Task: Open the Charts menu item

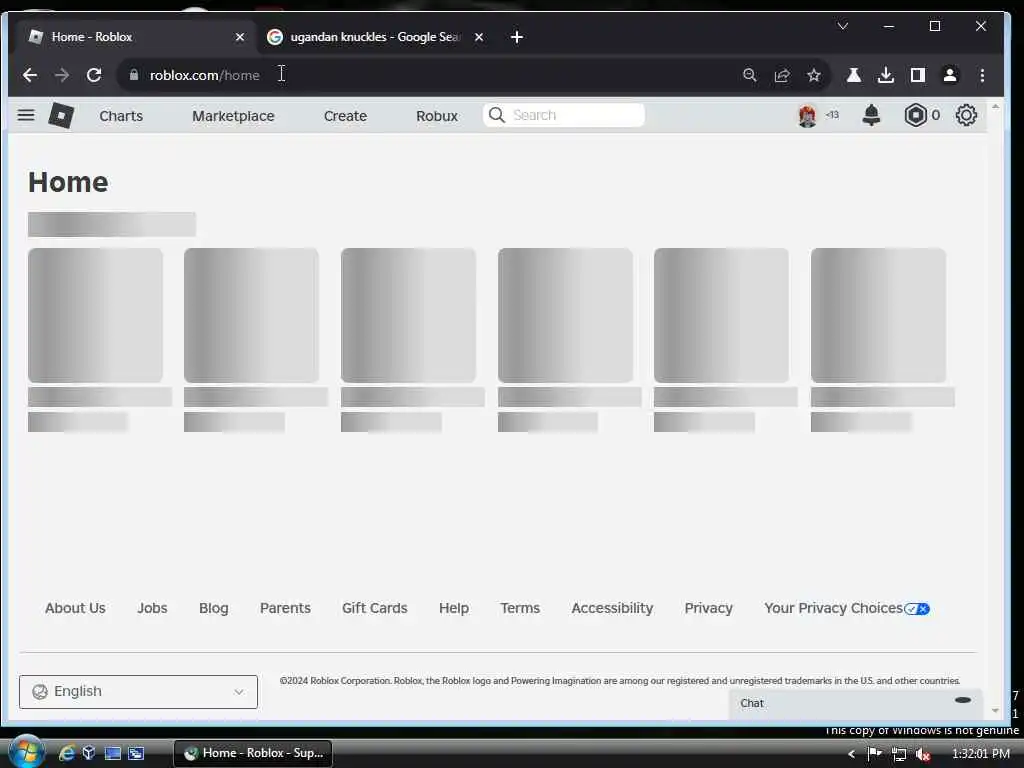Action: tap(121, 116)
